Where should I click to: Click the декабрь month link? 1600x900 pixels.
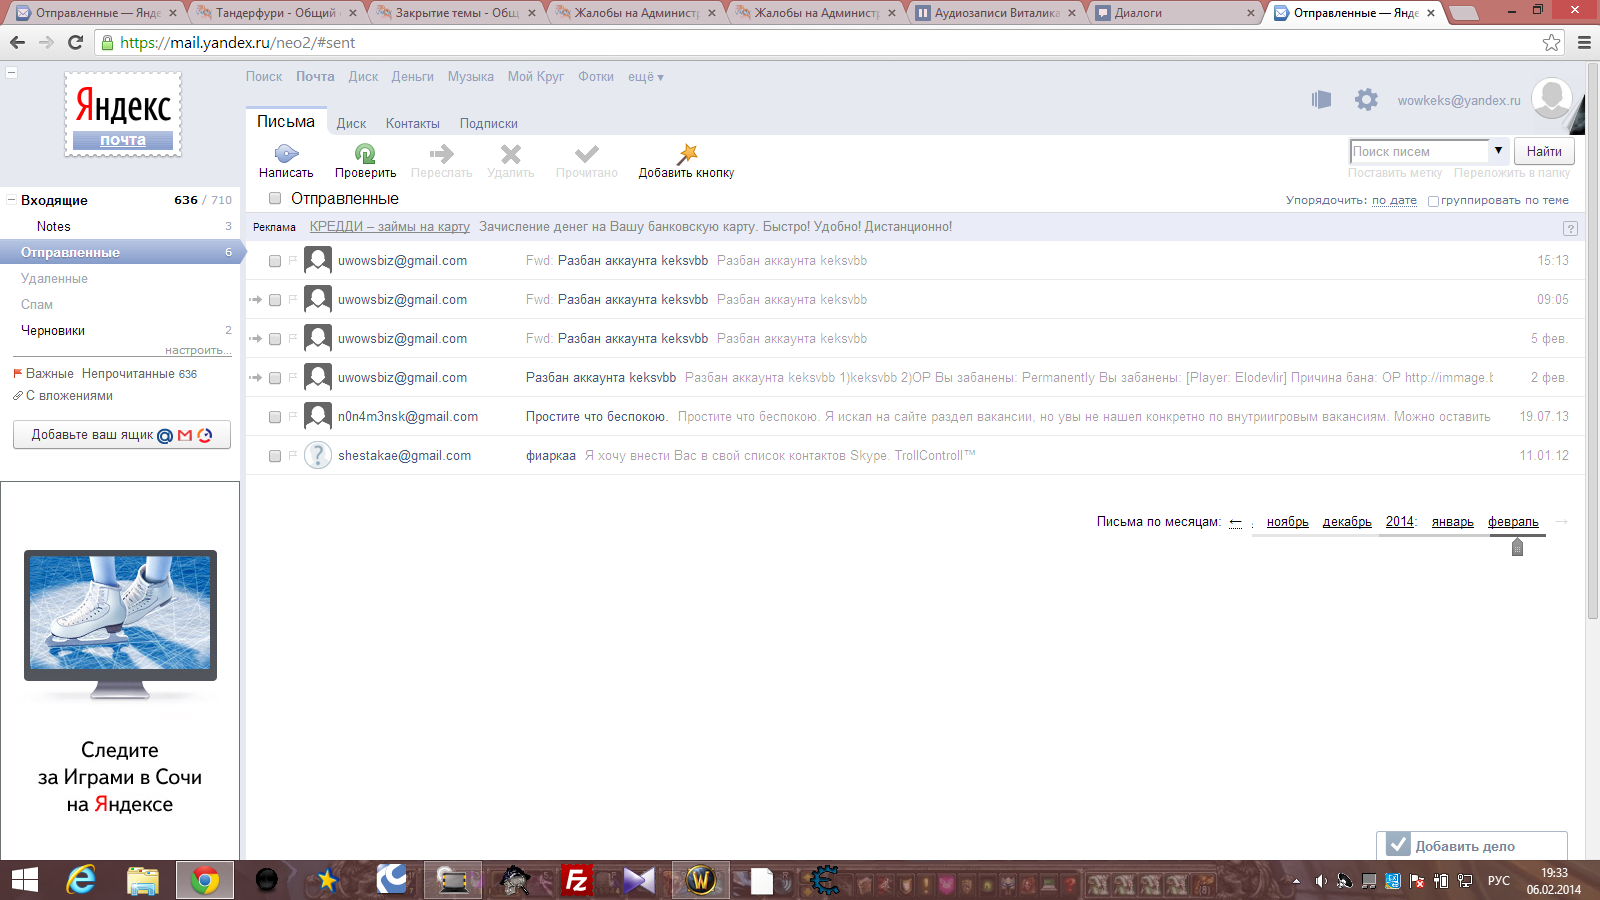(1346, 522)
